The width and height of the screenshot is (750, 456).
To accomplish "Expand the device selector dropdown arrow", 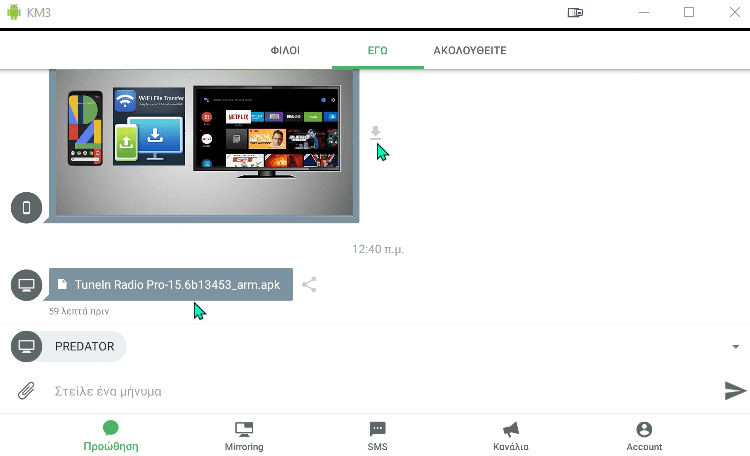I will (x=736, y=346).
